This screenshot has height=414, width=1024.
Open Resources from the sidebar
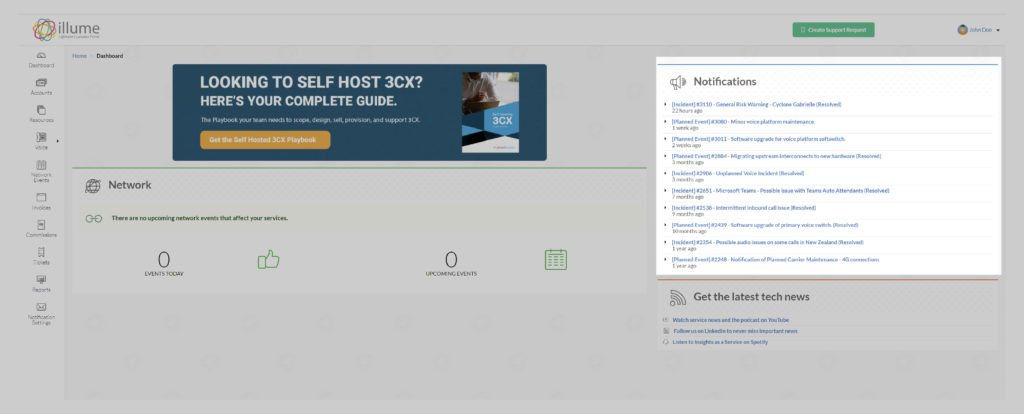[x=41, y=113]
